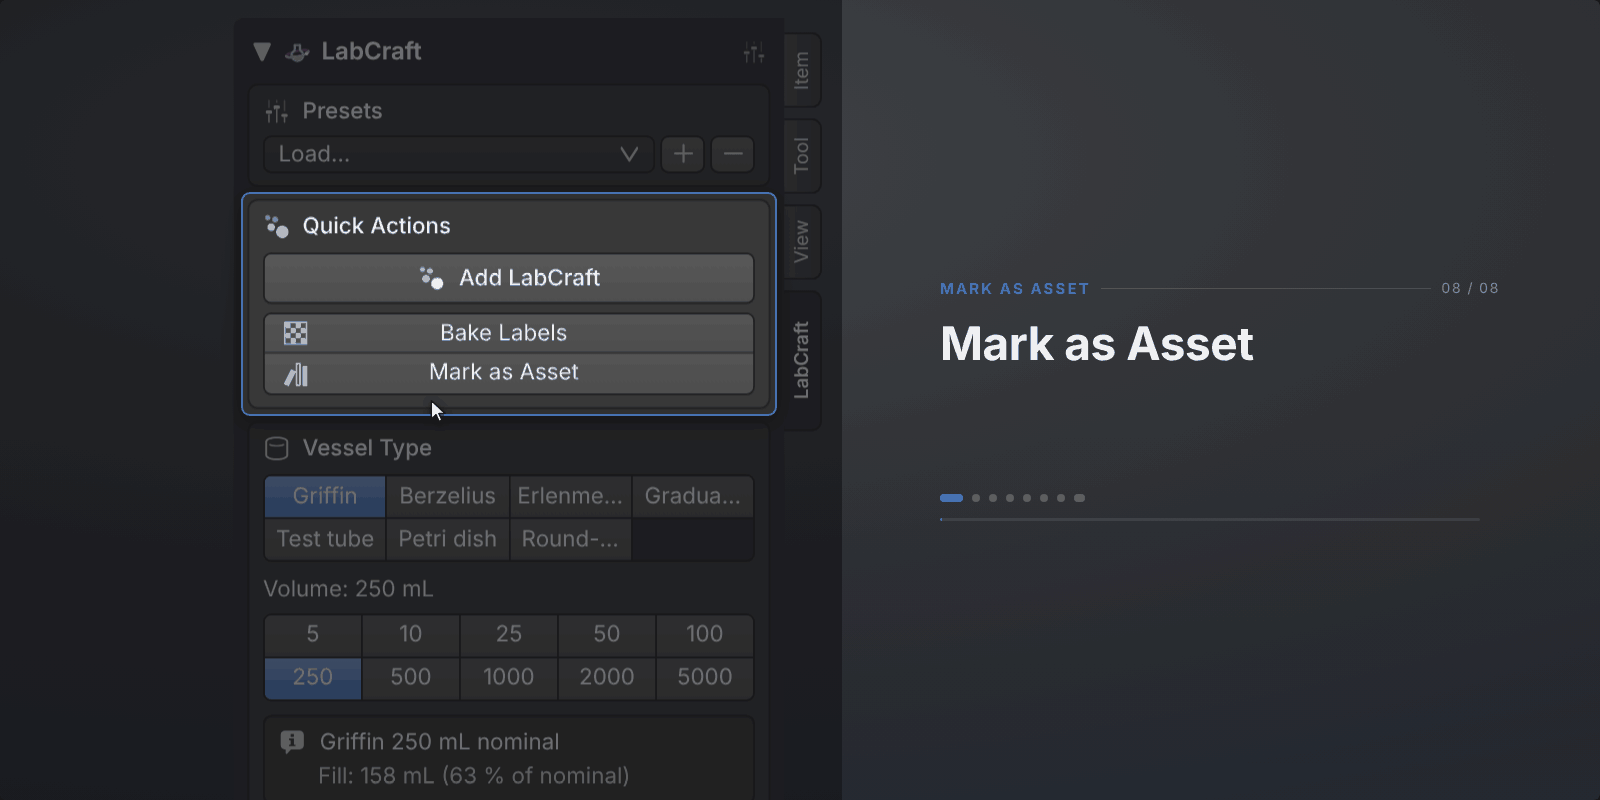The height and width of the screenshot is (800, 1600).
Task: Set volume to 250 mL
Action: pos(313,677)
